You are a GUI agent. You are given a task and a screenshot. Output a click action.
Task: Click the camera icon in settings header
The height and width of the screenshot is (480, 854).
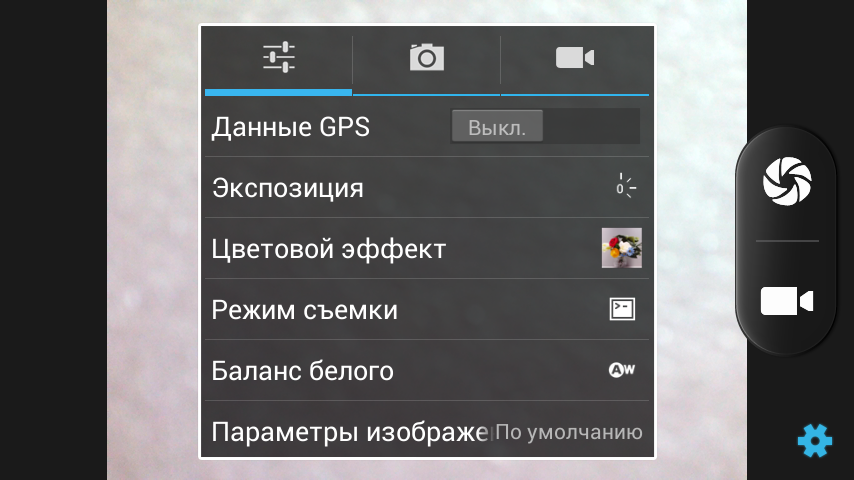pyautogui.click(x=427, y=57)
